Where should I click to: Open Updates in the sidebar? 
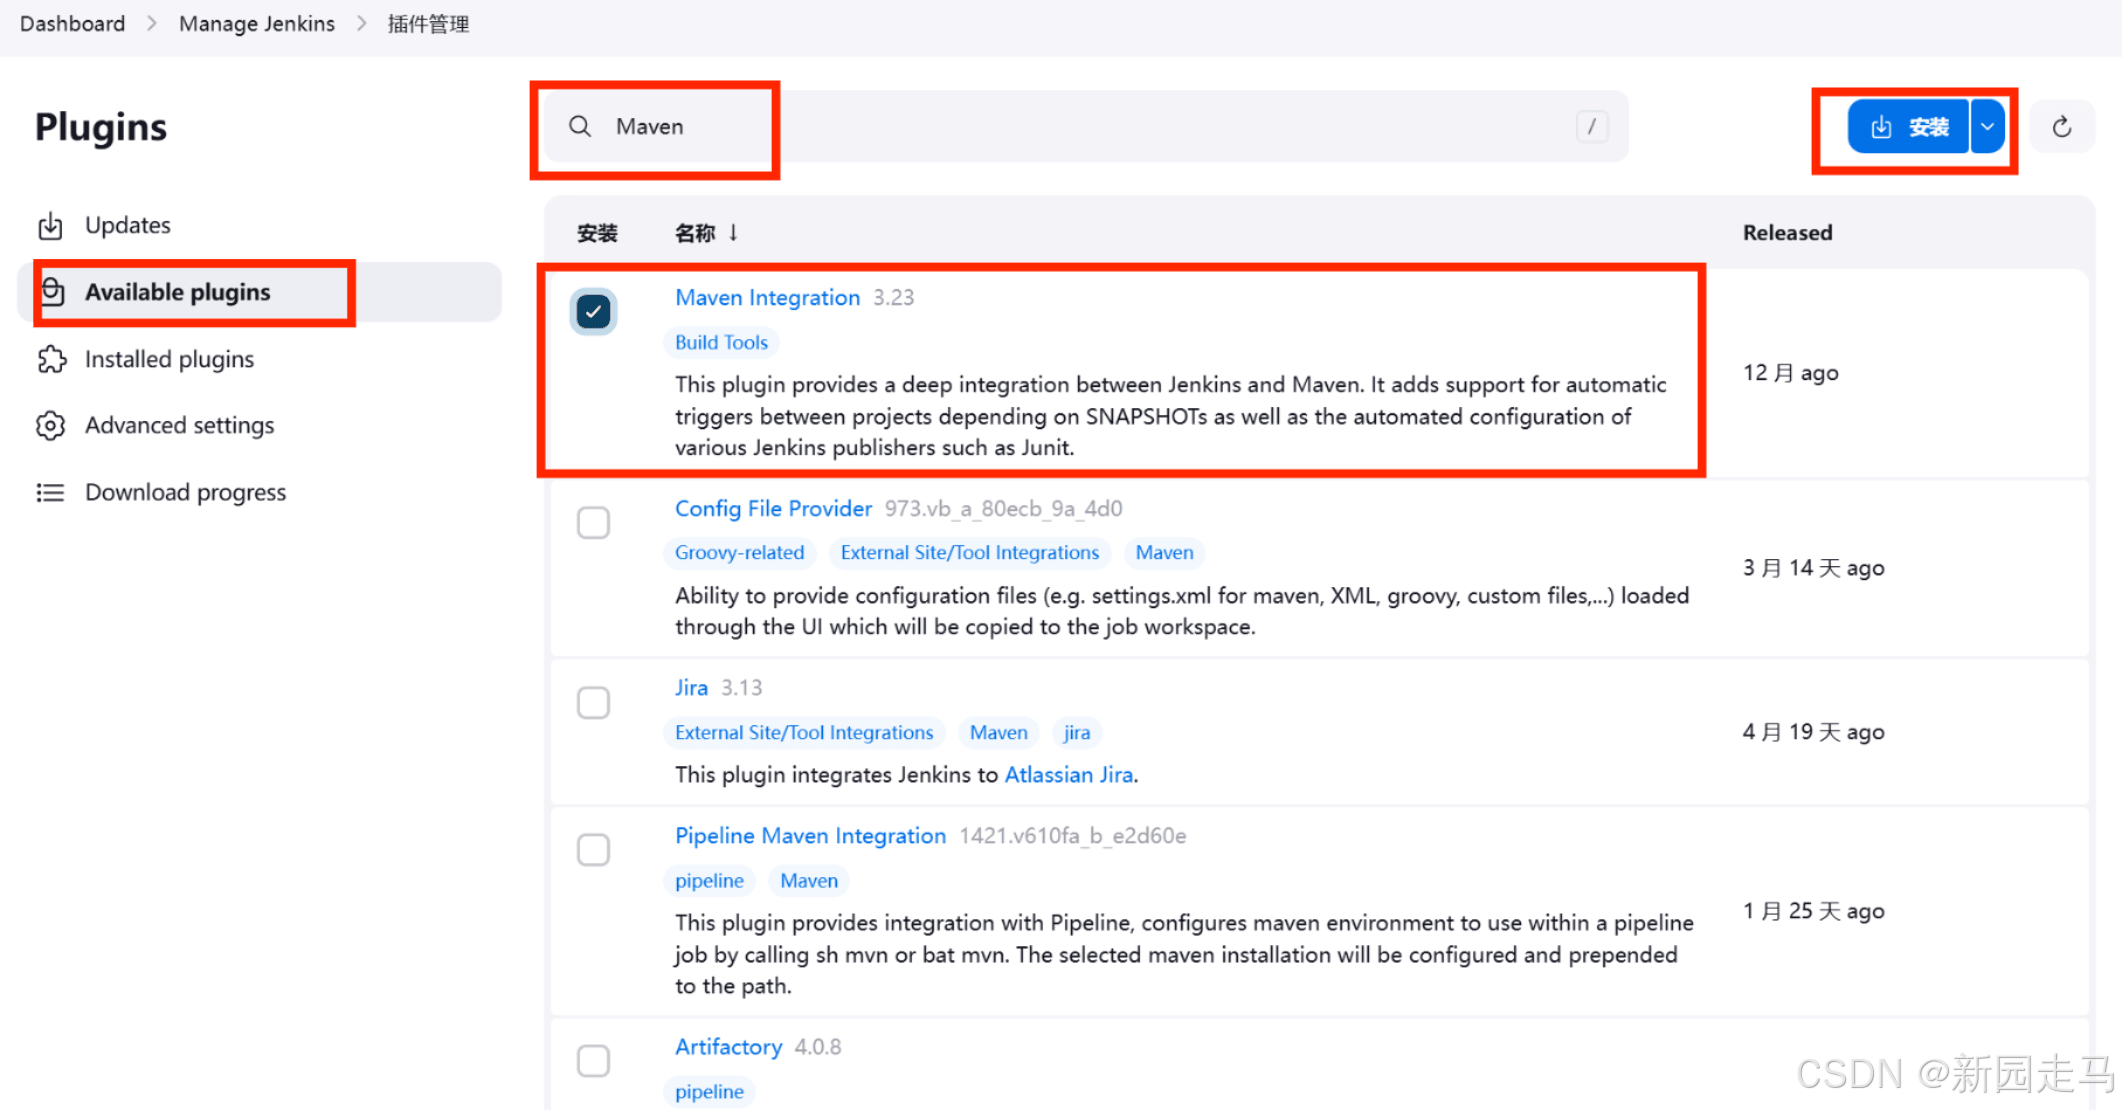pos(260,226)
